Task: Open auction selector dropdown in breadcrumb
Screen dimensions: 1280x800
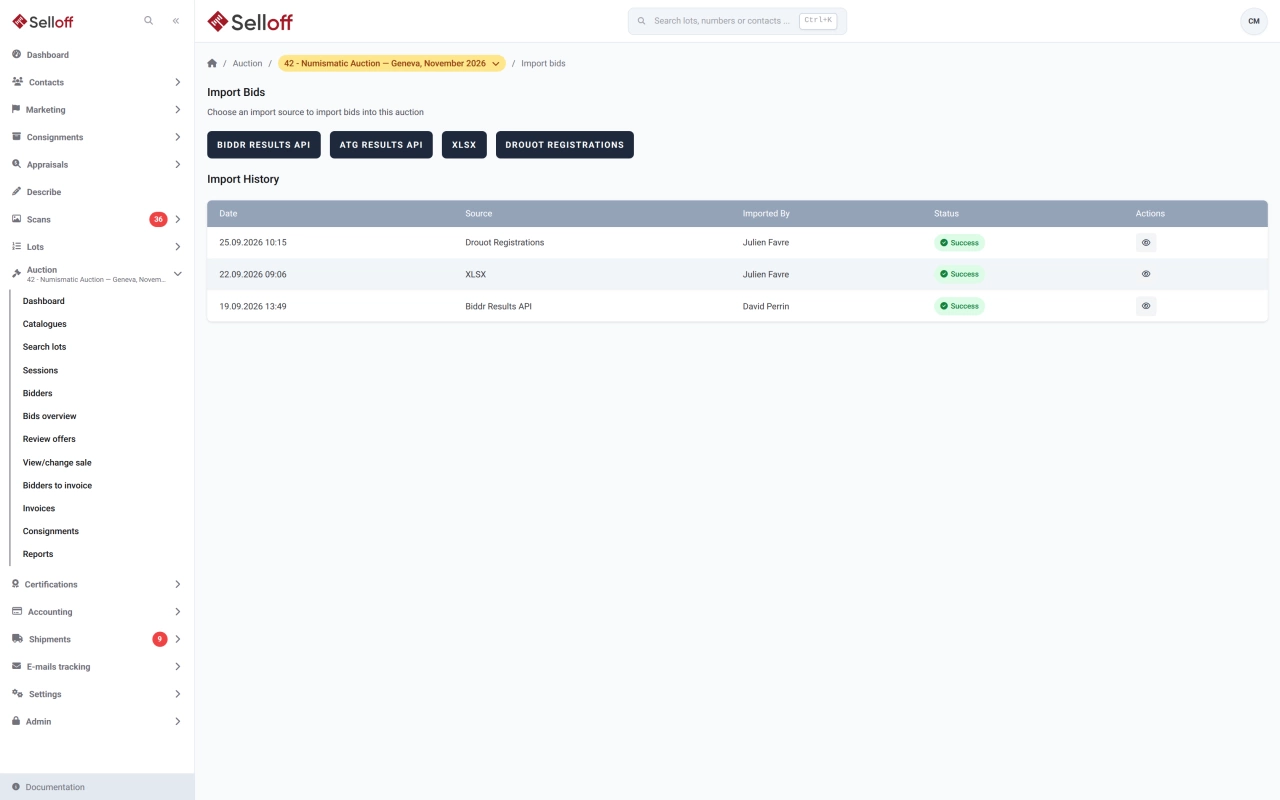Action: tap(392, 63)
